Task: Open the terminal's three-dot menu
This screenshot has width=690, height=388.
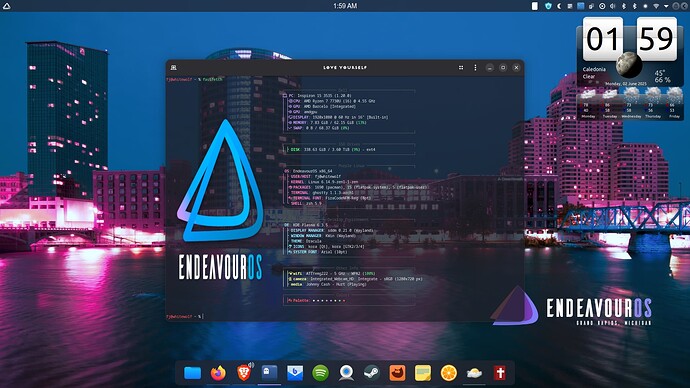Action: [475, 67]
